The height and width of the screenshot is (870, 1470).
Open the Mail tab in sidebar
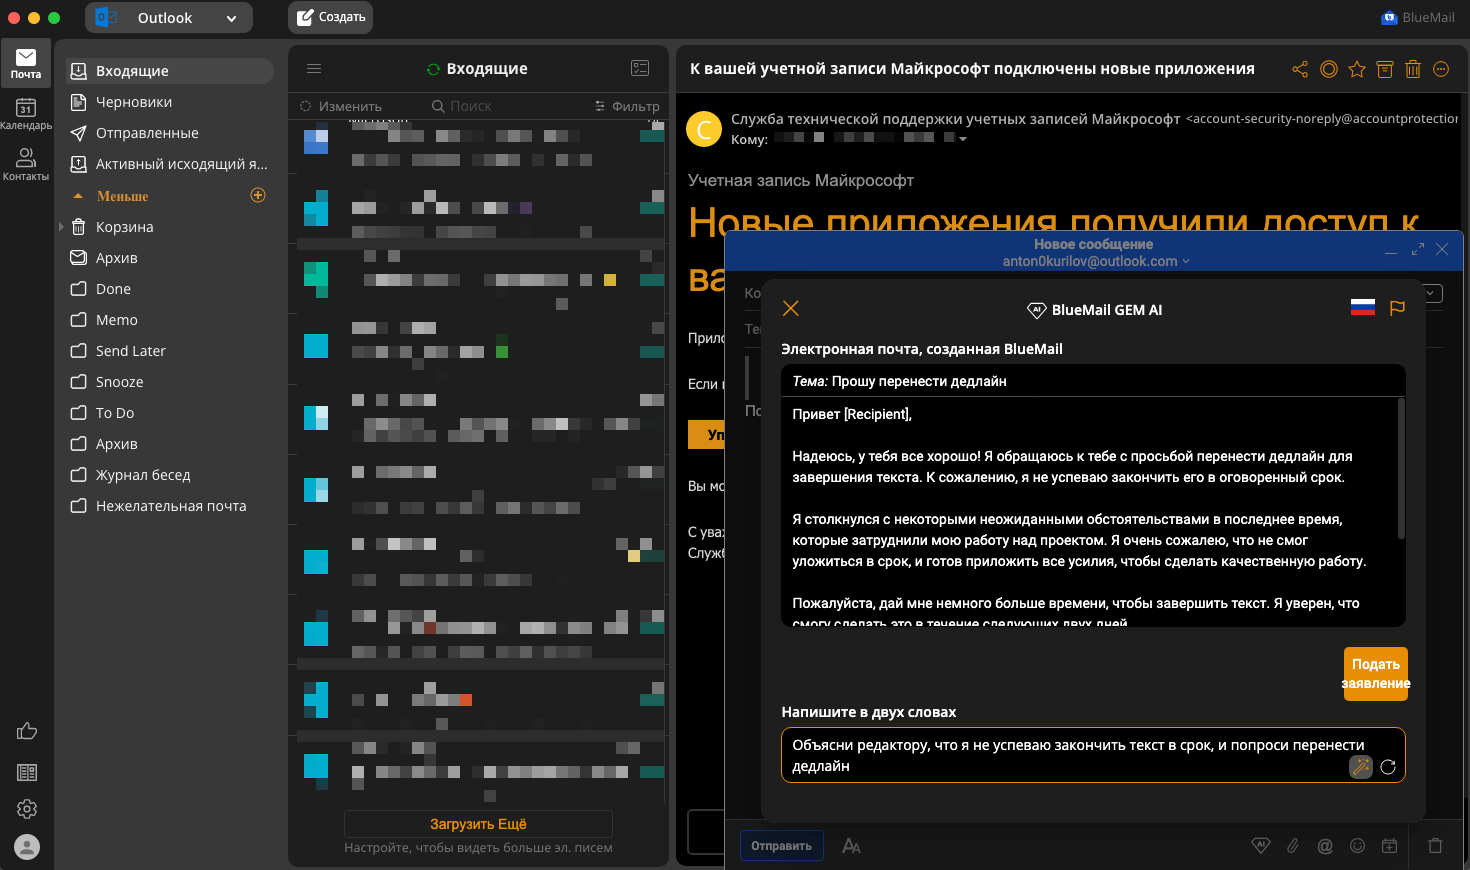point(26,63)
